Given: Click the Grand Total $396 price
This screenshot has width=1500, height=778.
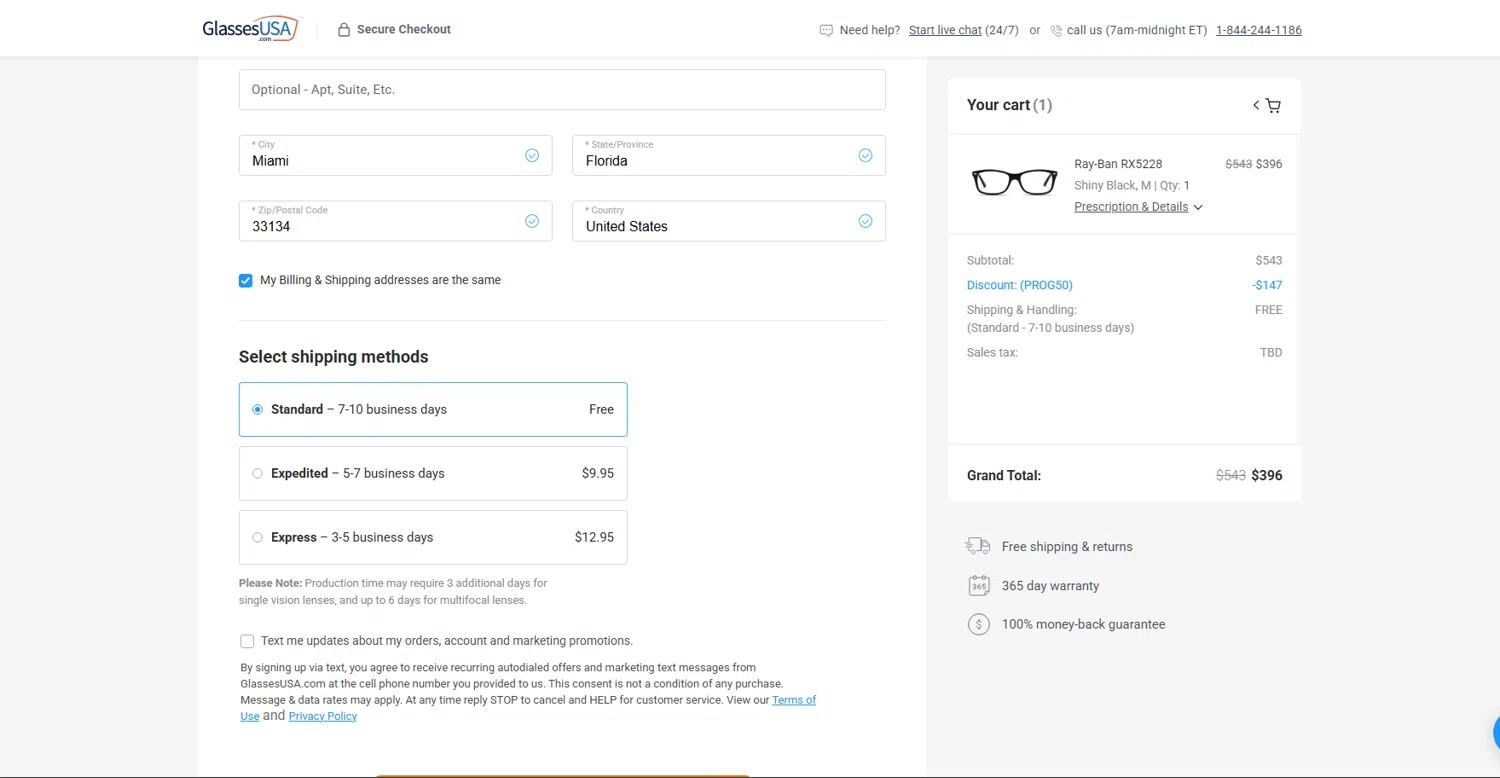Looking at the screenshot, I should (1267, 475).
